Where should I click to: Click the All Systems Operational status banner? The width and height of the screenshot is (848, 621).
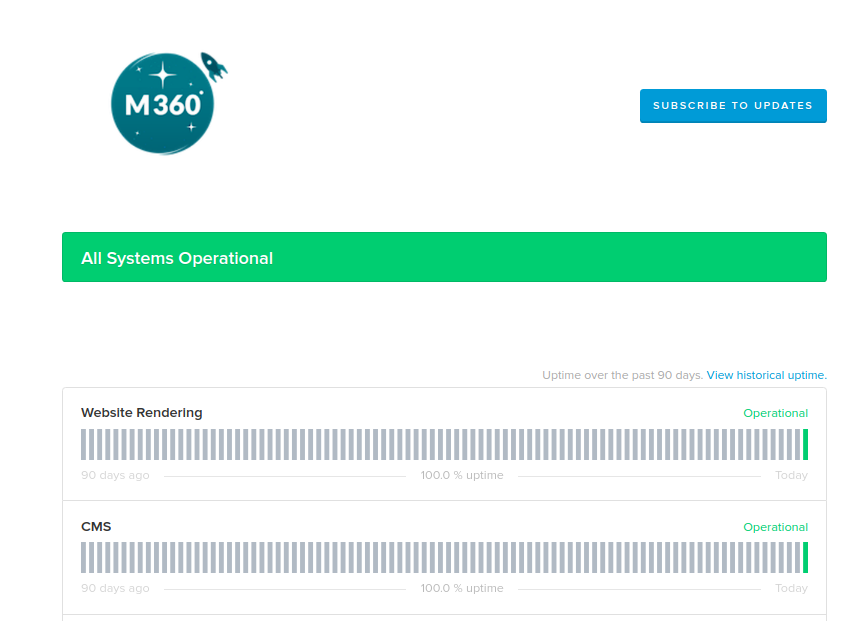coord(444,257)
